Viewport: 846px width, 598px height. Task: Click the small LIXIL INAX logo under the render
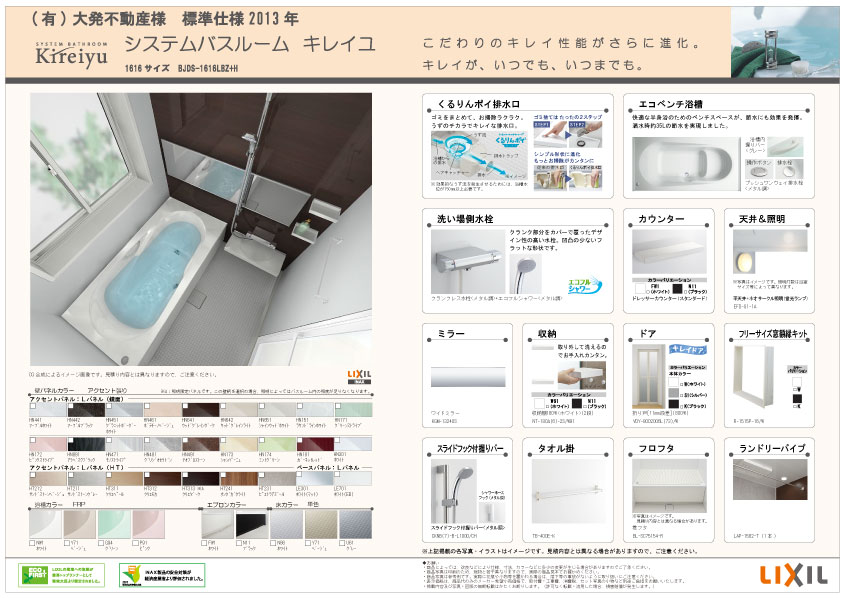pyautogui.click(x=359, y=377)
